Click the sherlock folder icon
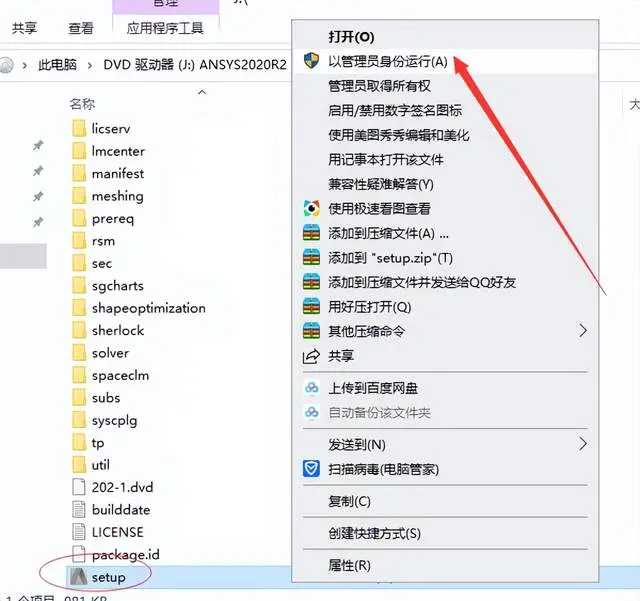Screen dimensions: 640x601 79,330
